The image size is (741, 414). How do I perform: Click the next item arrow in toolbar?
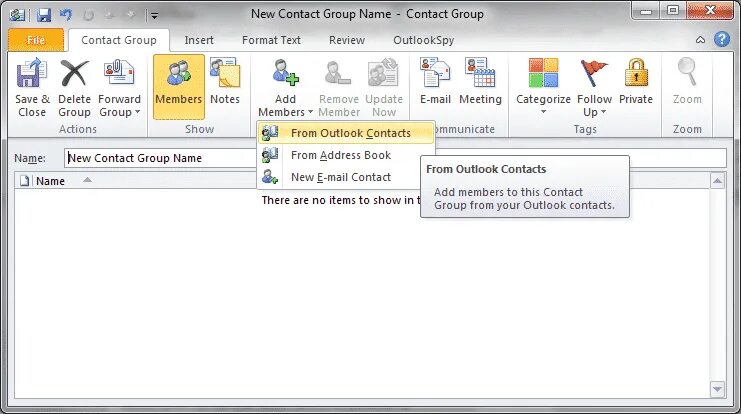[130, 15]
